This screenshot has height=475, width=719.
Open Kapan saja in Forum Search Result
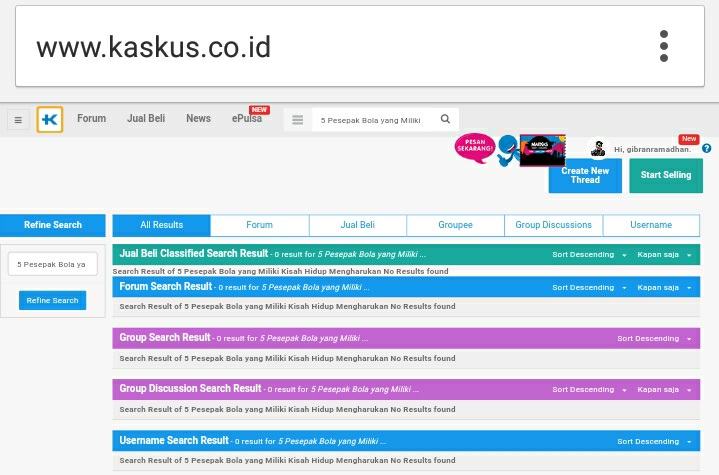[x=664, y=287]
